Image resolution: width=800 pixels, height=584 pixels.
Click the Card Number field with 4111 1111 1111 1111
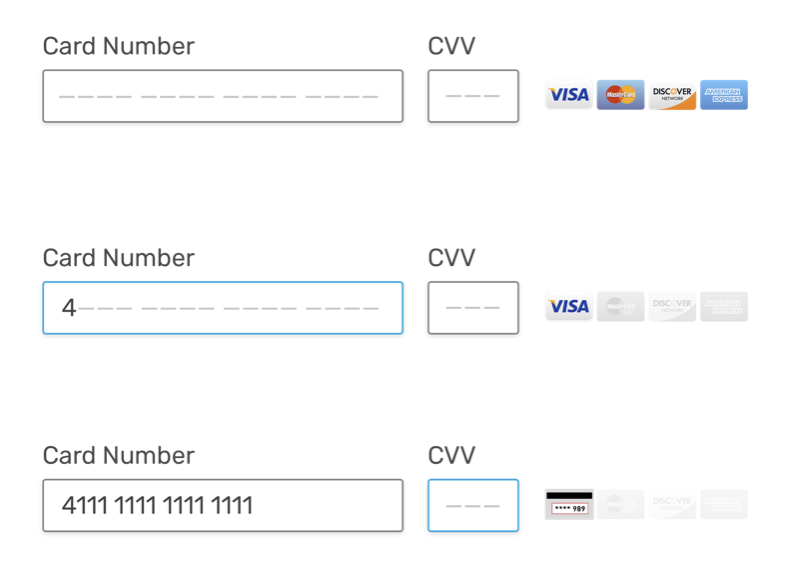coord(222,506)
